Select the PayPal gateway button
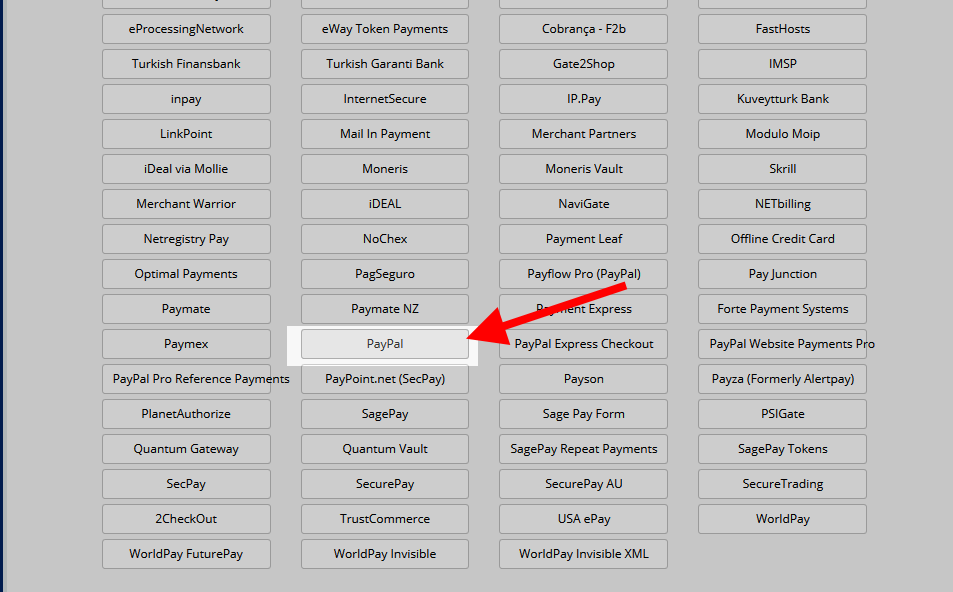The width and height of the screenshot is (953, 592). pyautogui.click(x=385, y=344)
